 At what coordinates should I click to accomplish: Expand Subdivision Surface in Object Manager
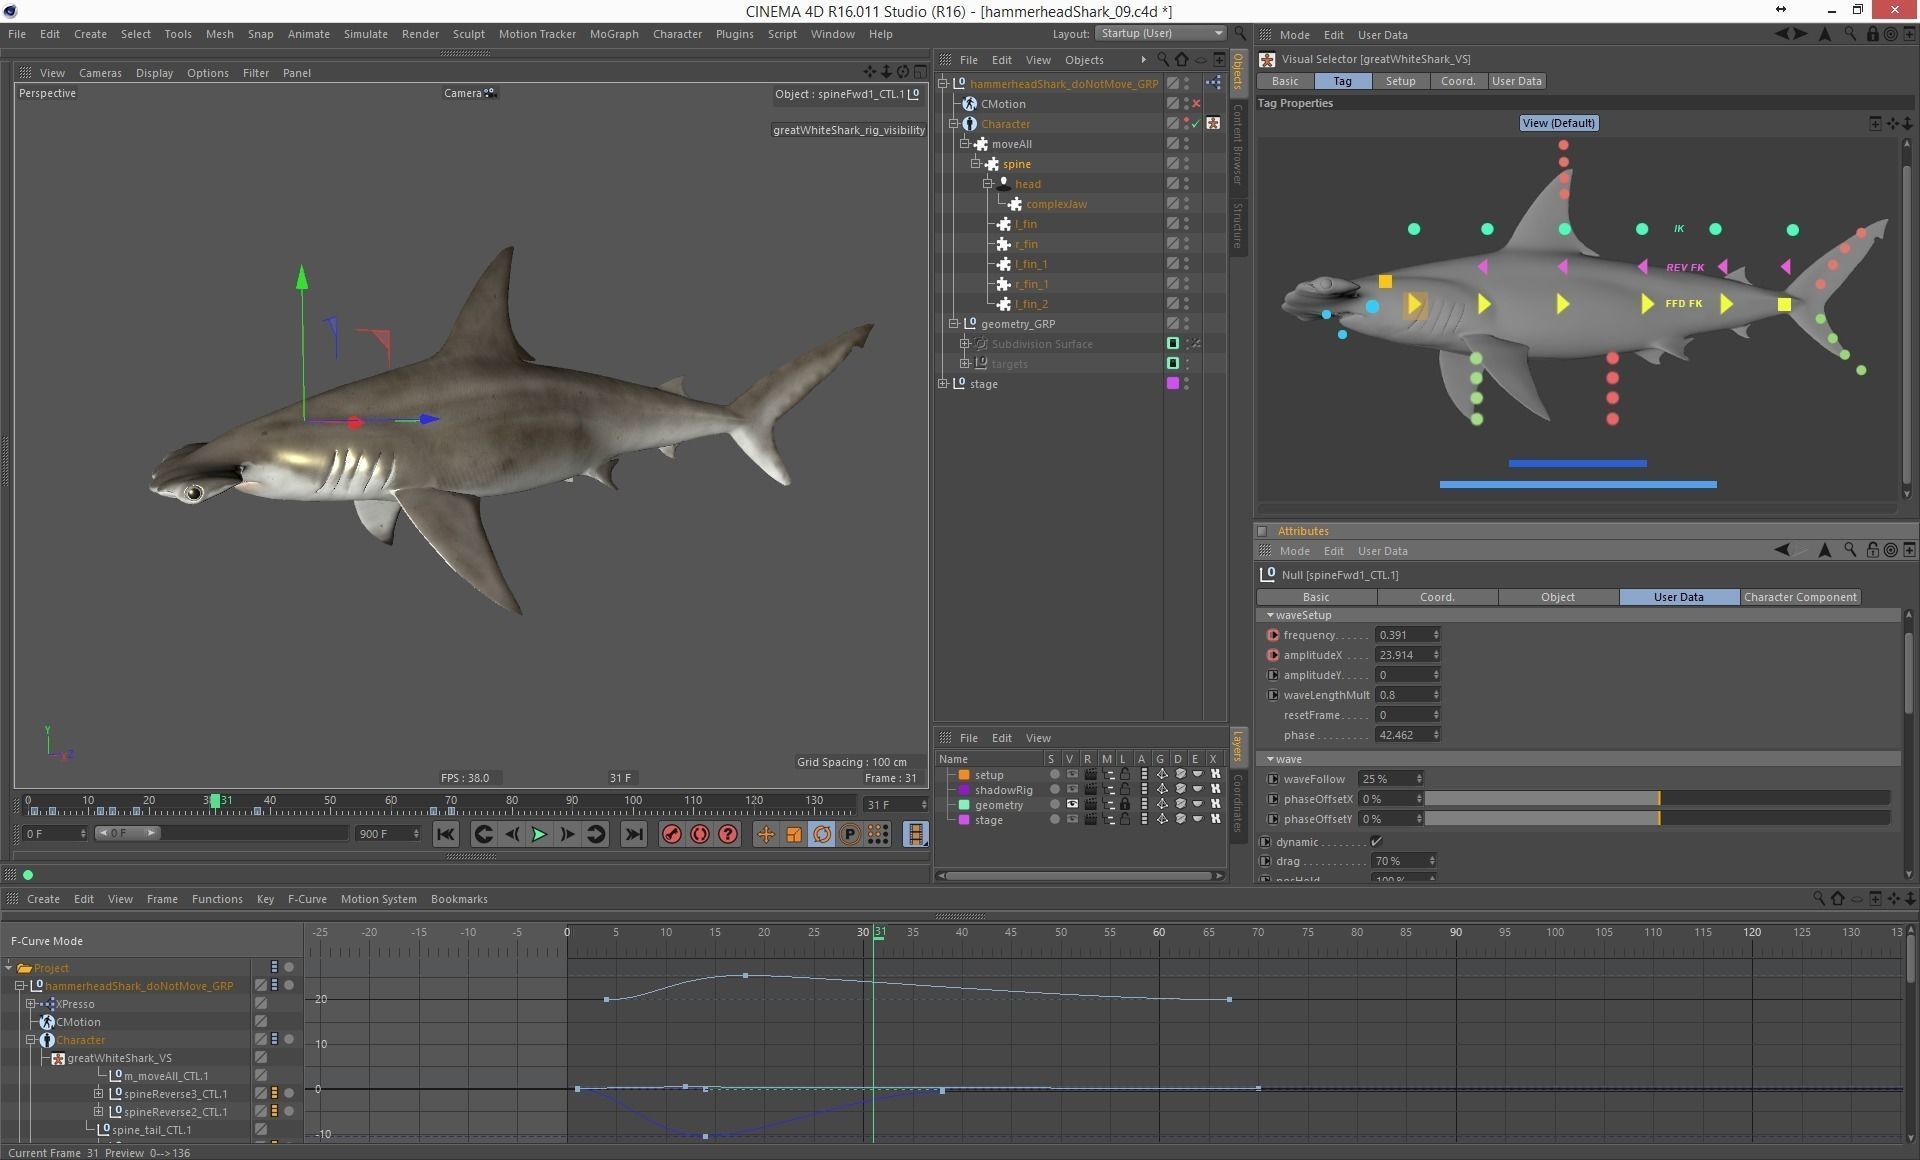tap(965, 344)
